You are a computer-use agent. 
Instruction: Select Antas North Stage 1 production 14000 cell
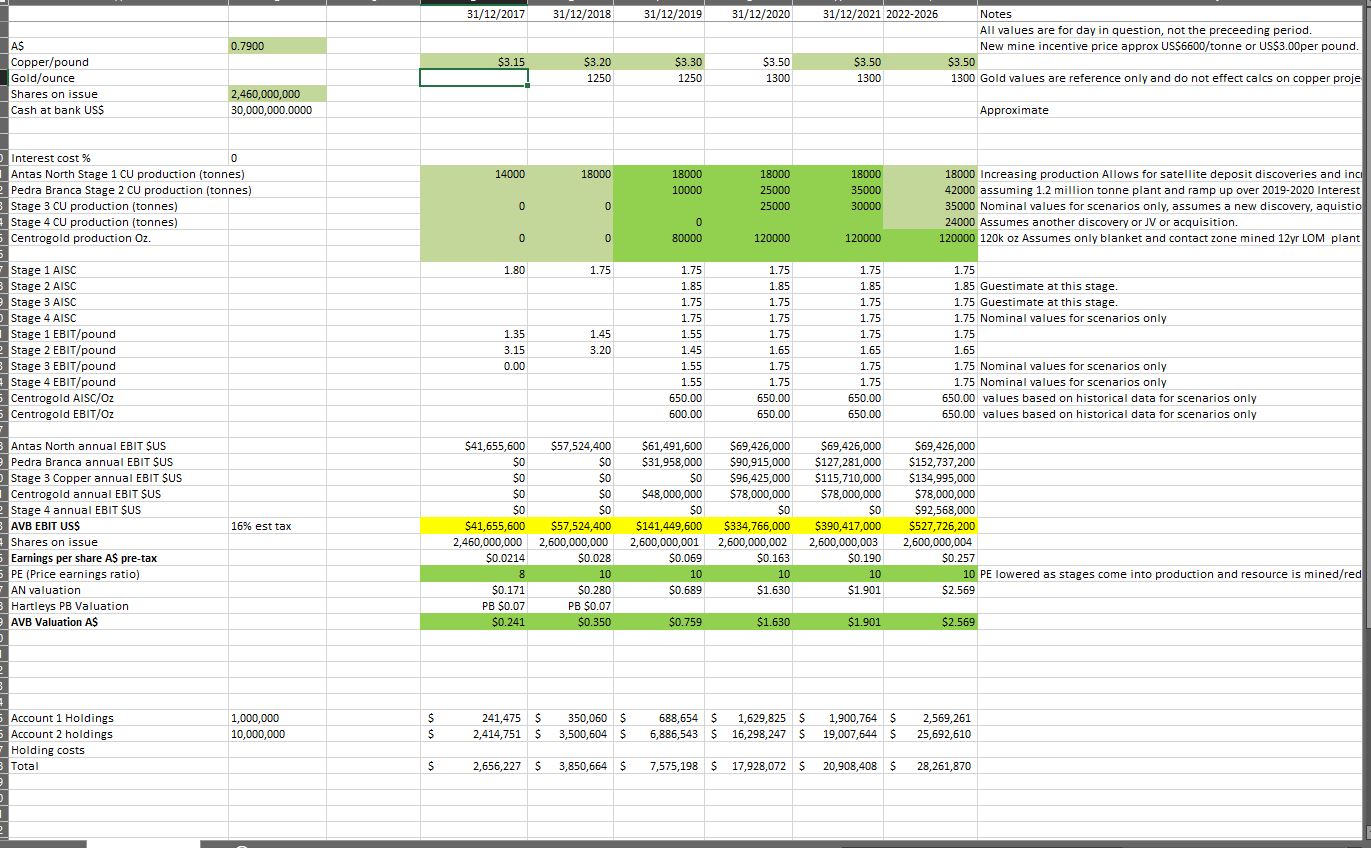pos(474,174)
